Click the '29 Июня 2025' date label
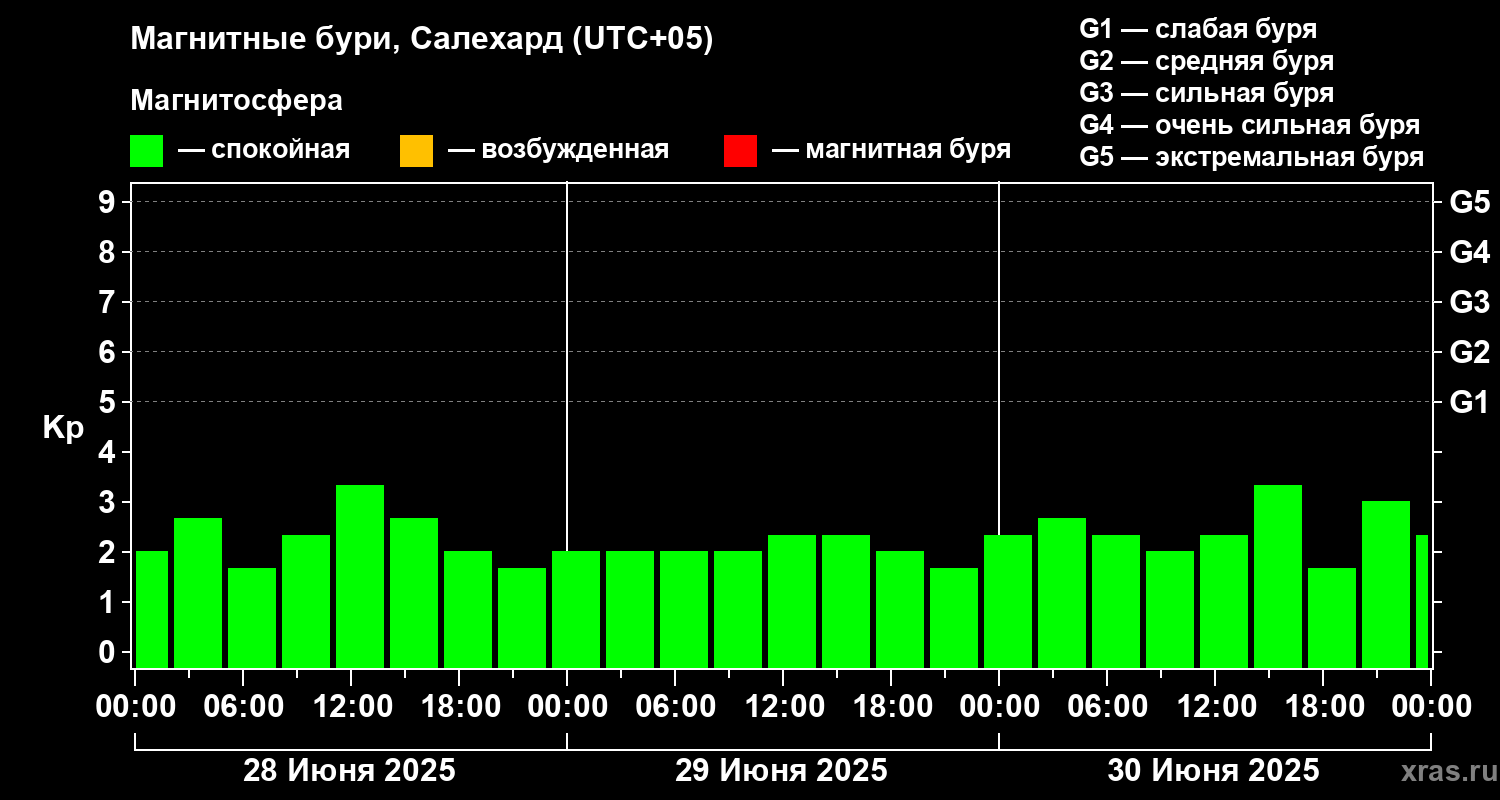The image size is (1500, 800). coord(782,771)
